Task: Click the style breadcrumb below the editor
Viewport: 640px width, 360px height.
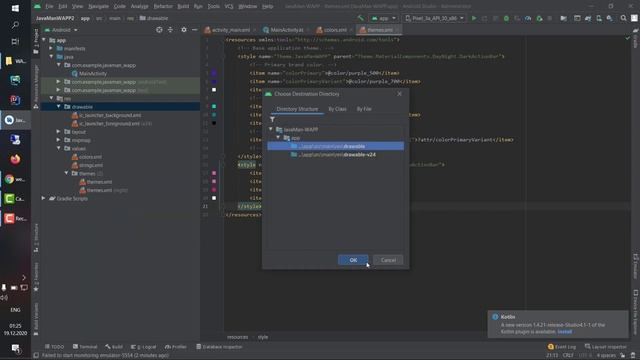Action: click(x=262, y=337)
